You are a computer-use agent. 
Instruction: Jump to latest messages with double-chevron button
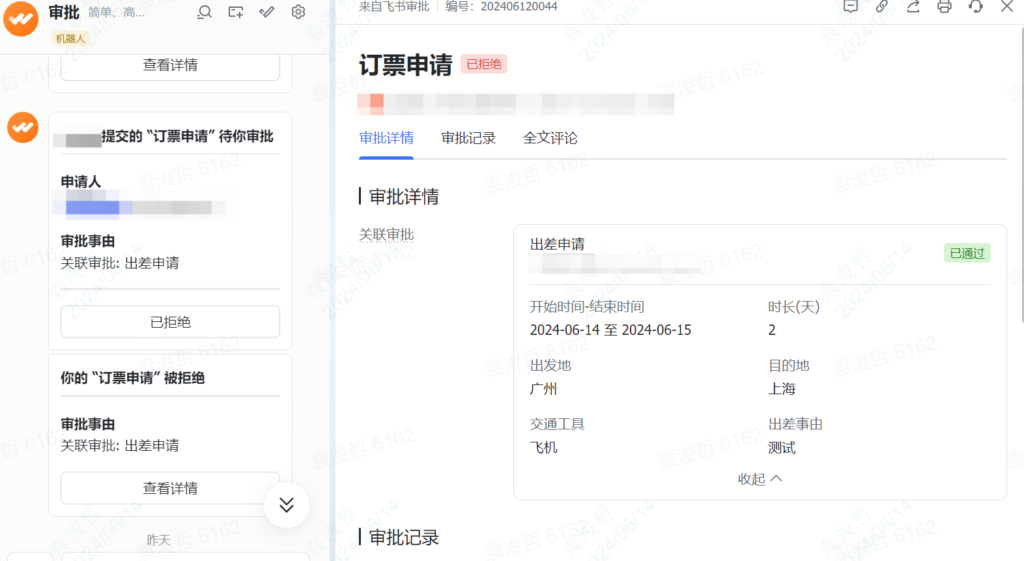point(287,505)
